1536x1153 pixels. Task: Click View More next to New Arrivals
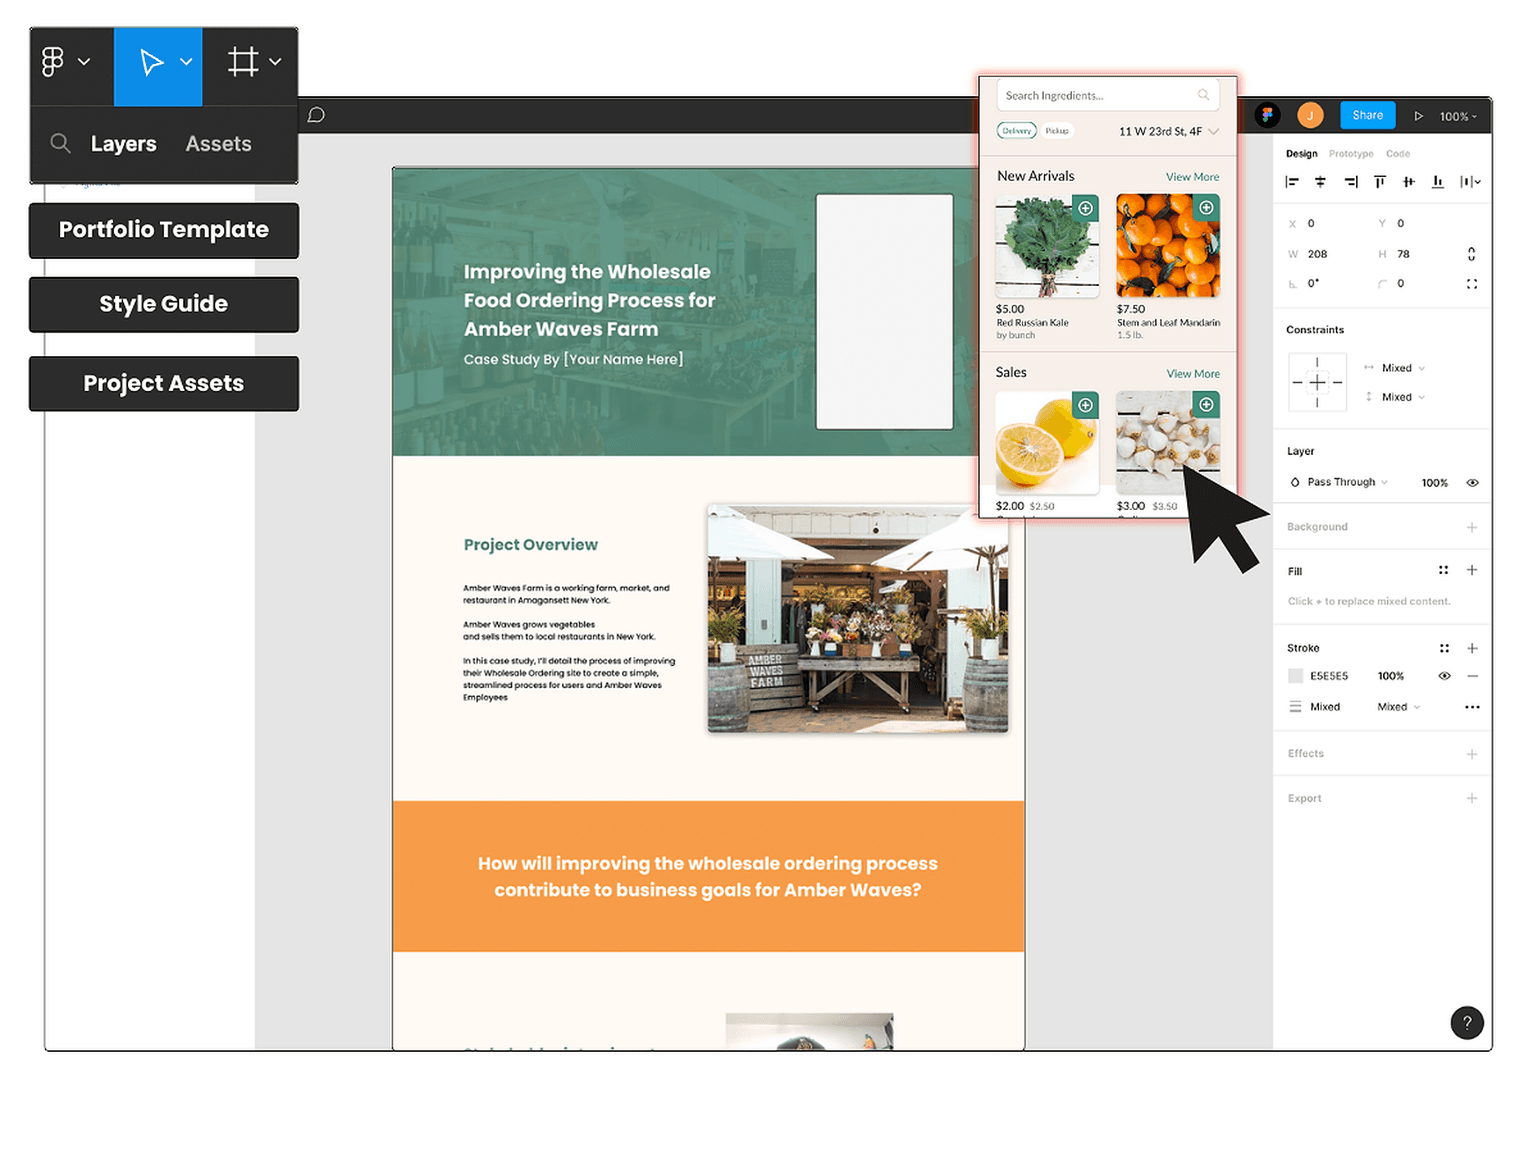[1192, 177]
